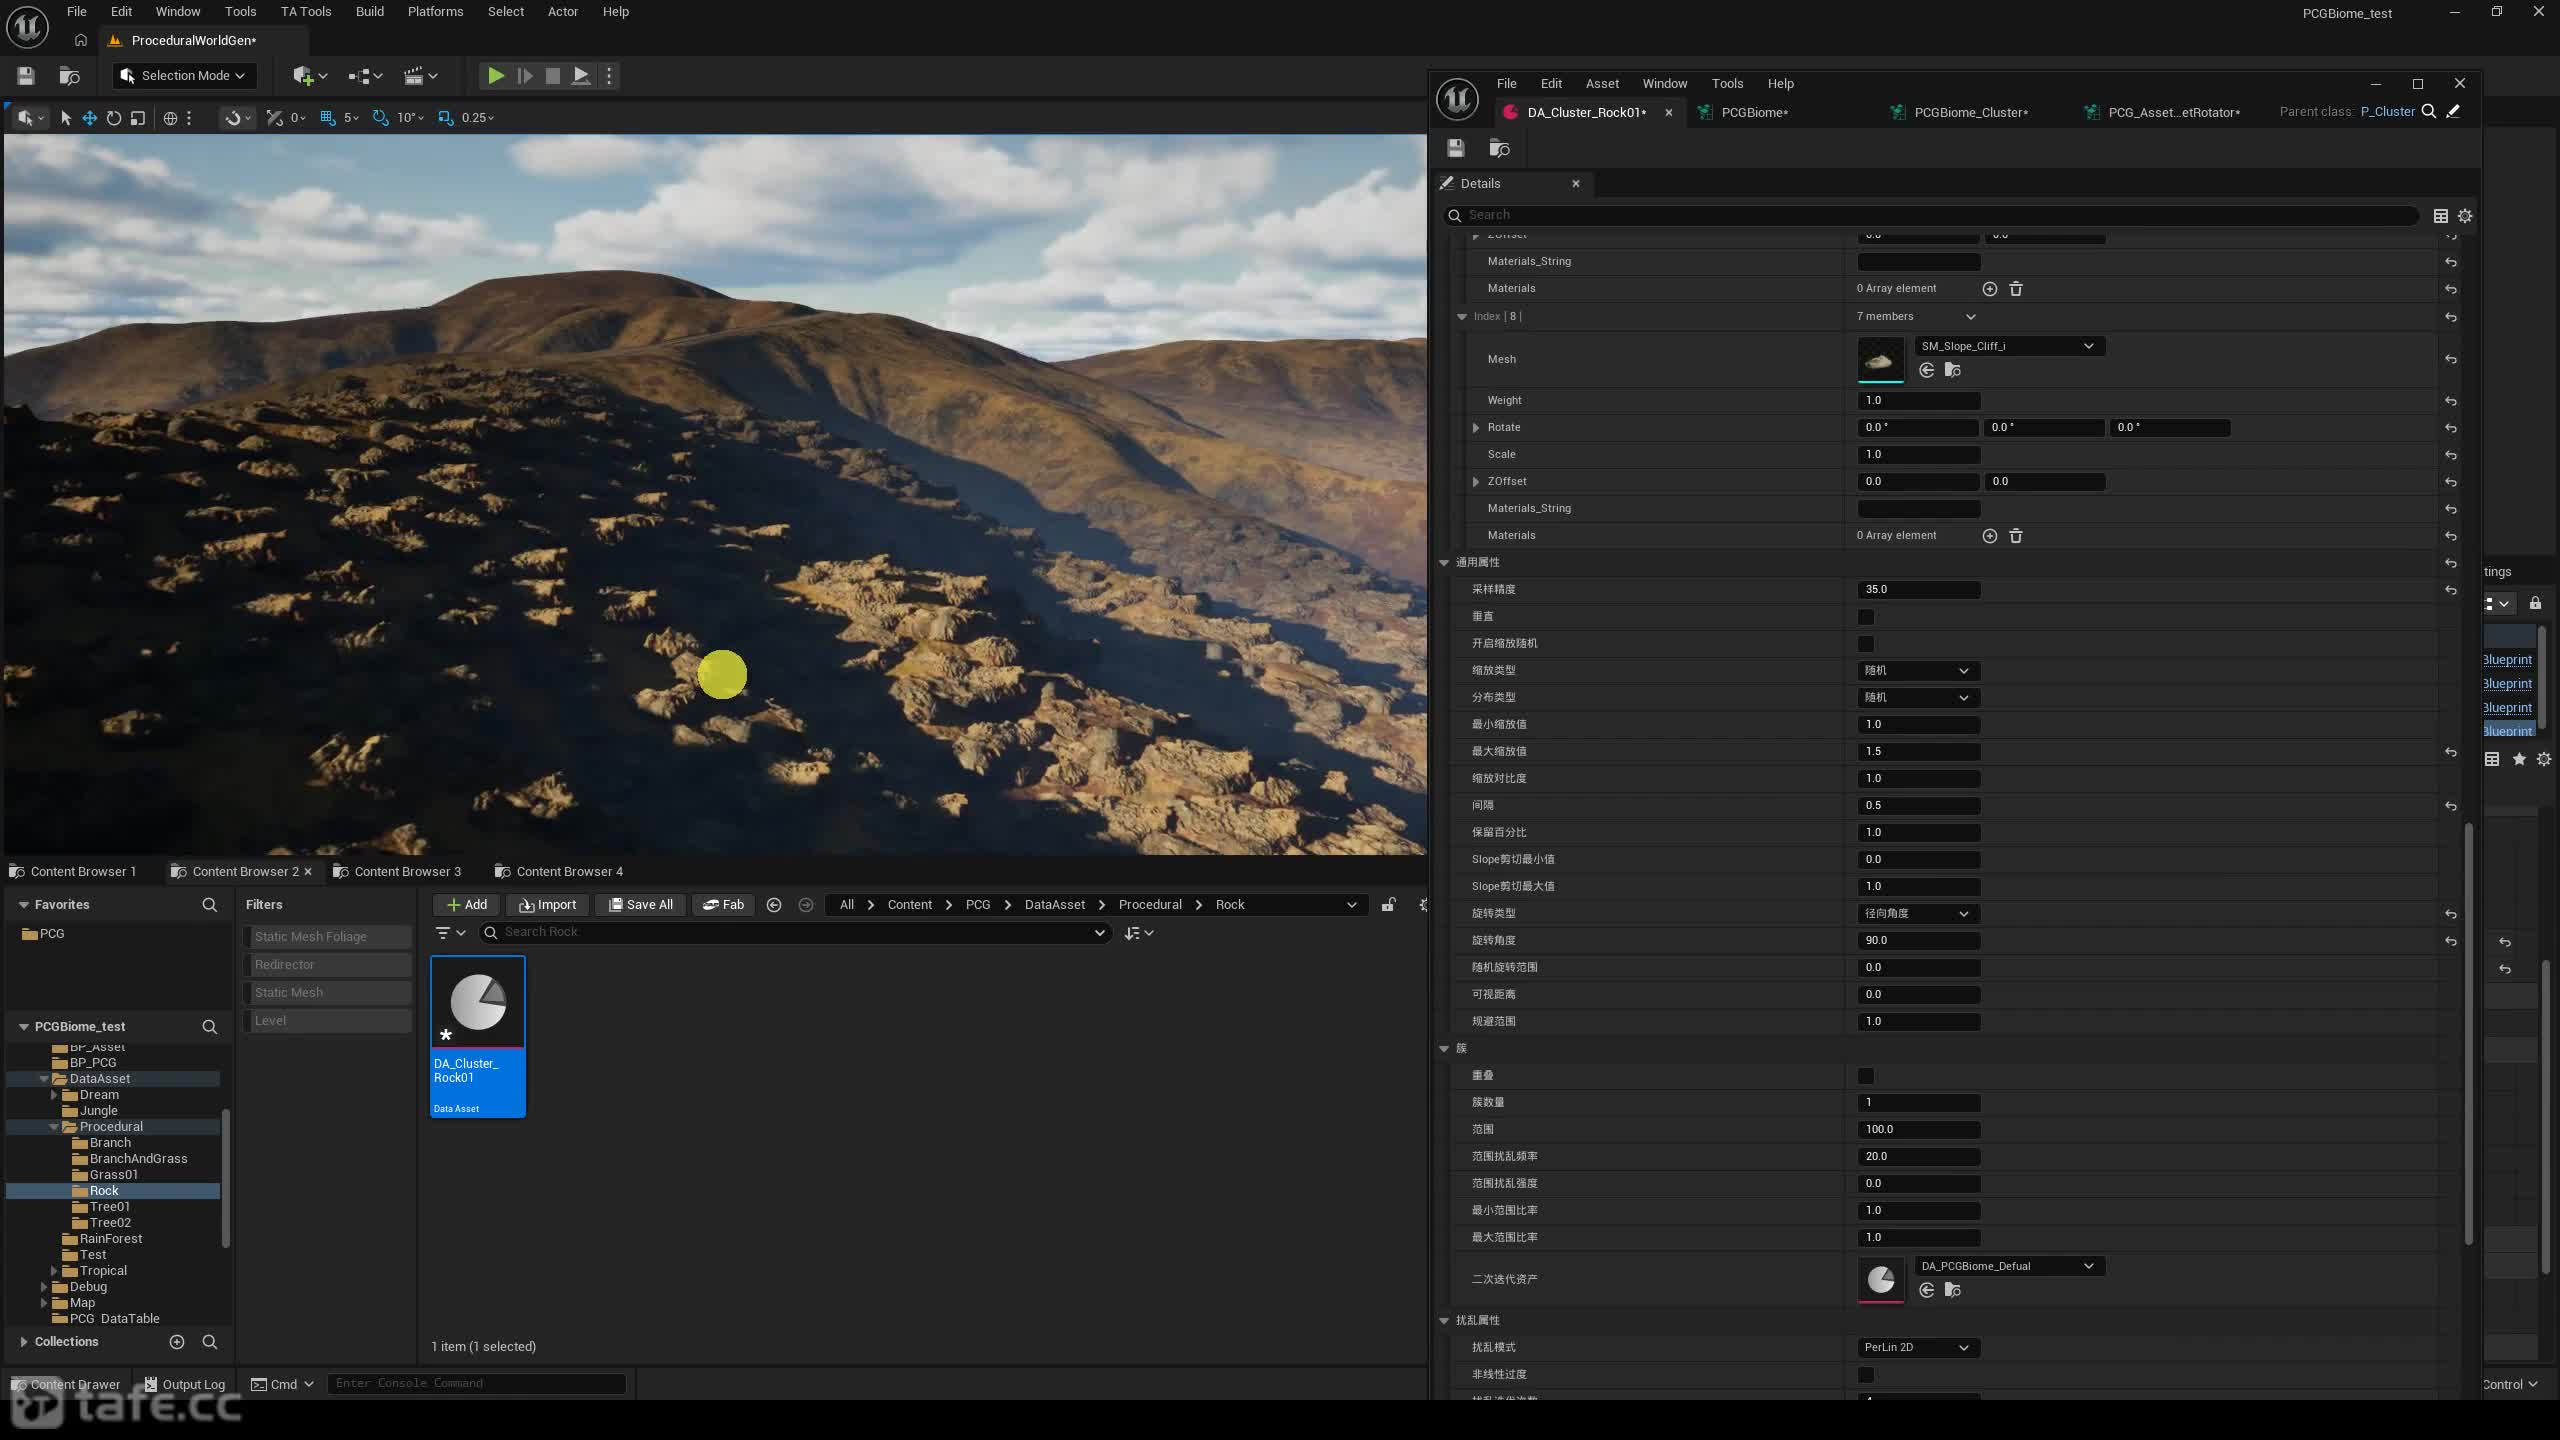Screen dimensions: 2560x1440
Task: Switch to the PCGBiome_Cluster tab
Action: coord(1970,112)
